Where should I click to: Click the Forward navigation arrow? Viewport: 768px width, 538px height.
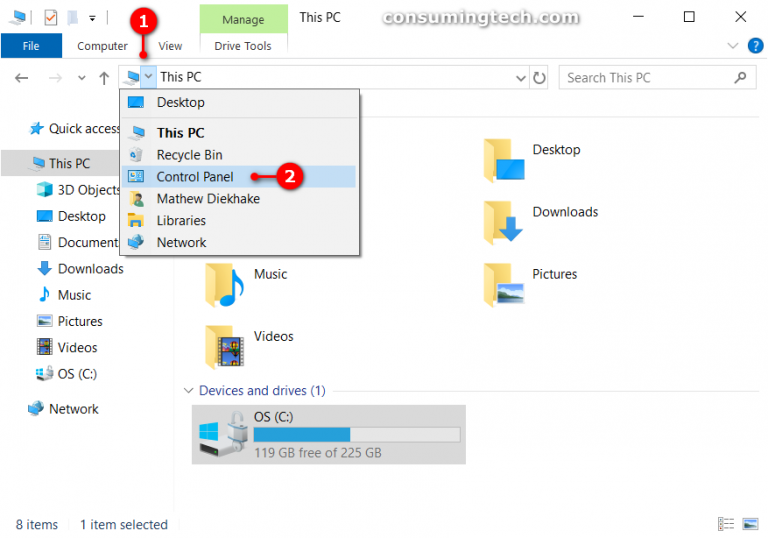click(55, 78)
